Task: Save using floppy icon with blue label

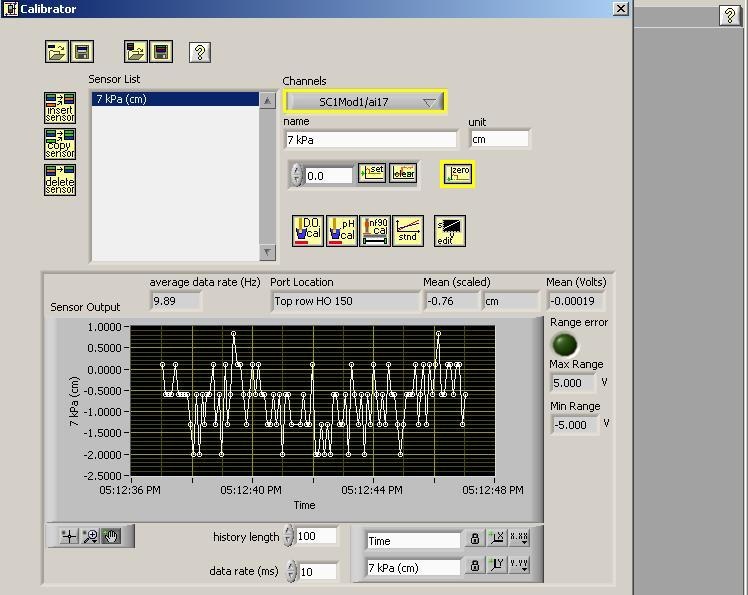Action: click(x=82, y=52)
